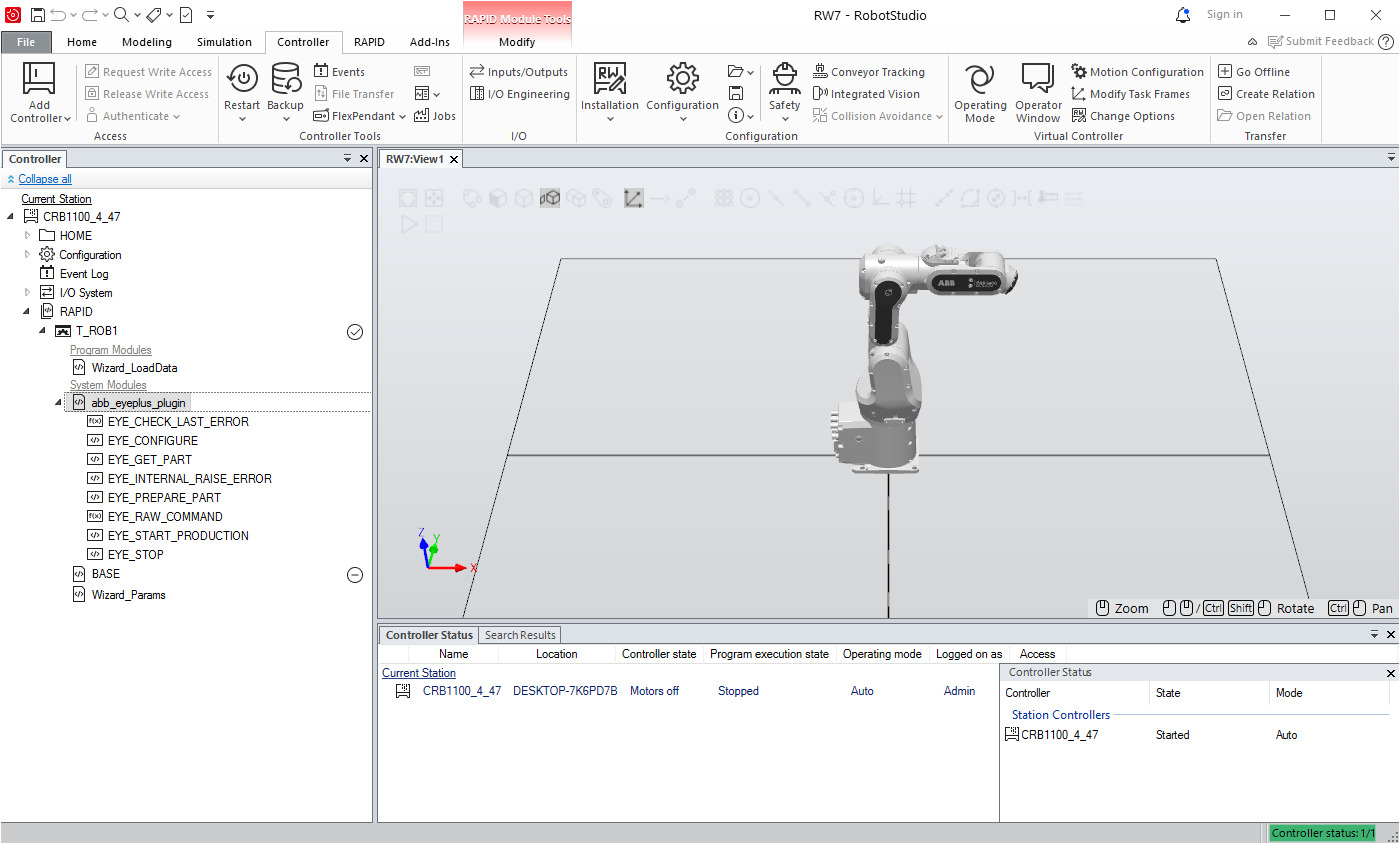Viewport: 1400px width, 844px height.
Task: Click the Operating mode column header
Action: click(x=882, y=654)
